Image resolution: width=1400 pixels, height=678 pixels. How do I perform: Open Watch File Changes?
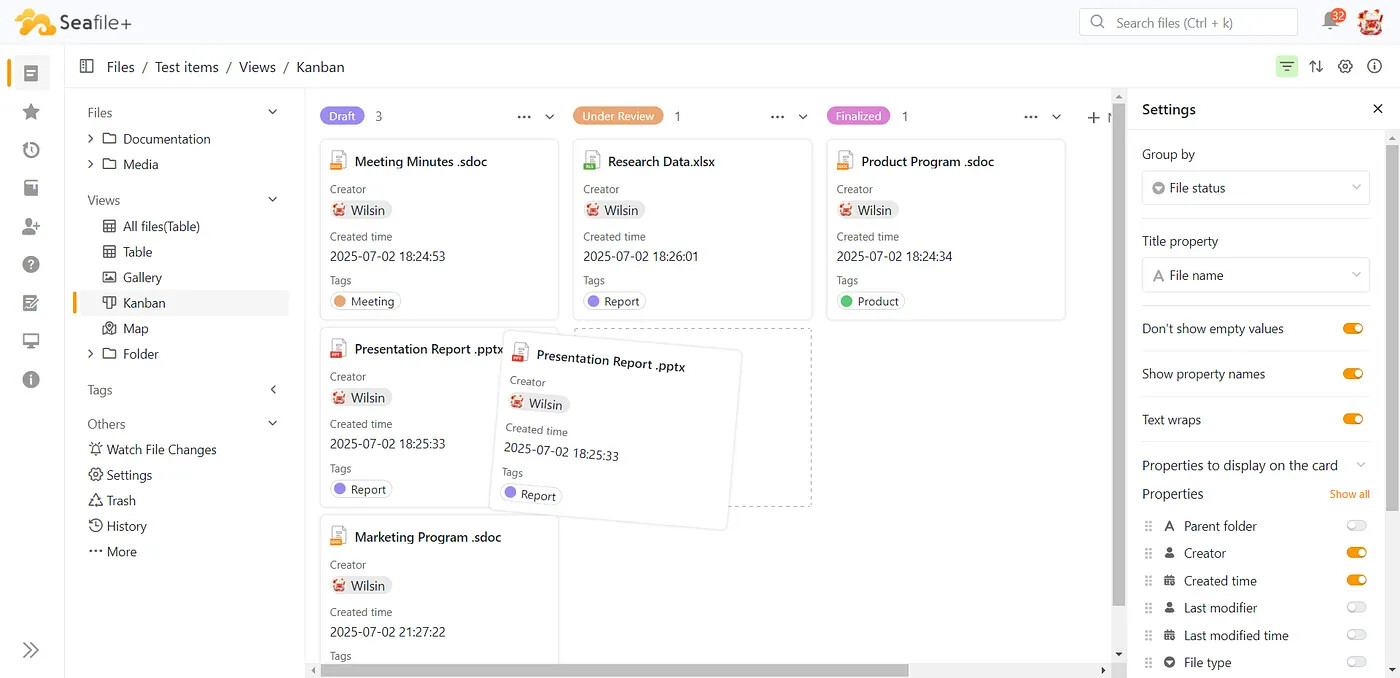161,450
